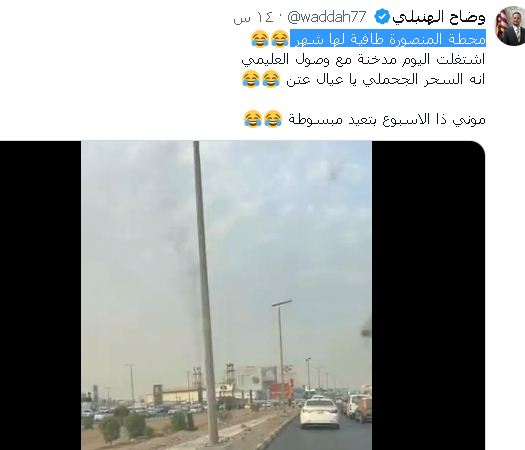525x450 pixels.
Task: Click the black bar right of video
Action: click(x=429, y=295)
